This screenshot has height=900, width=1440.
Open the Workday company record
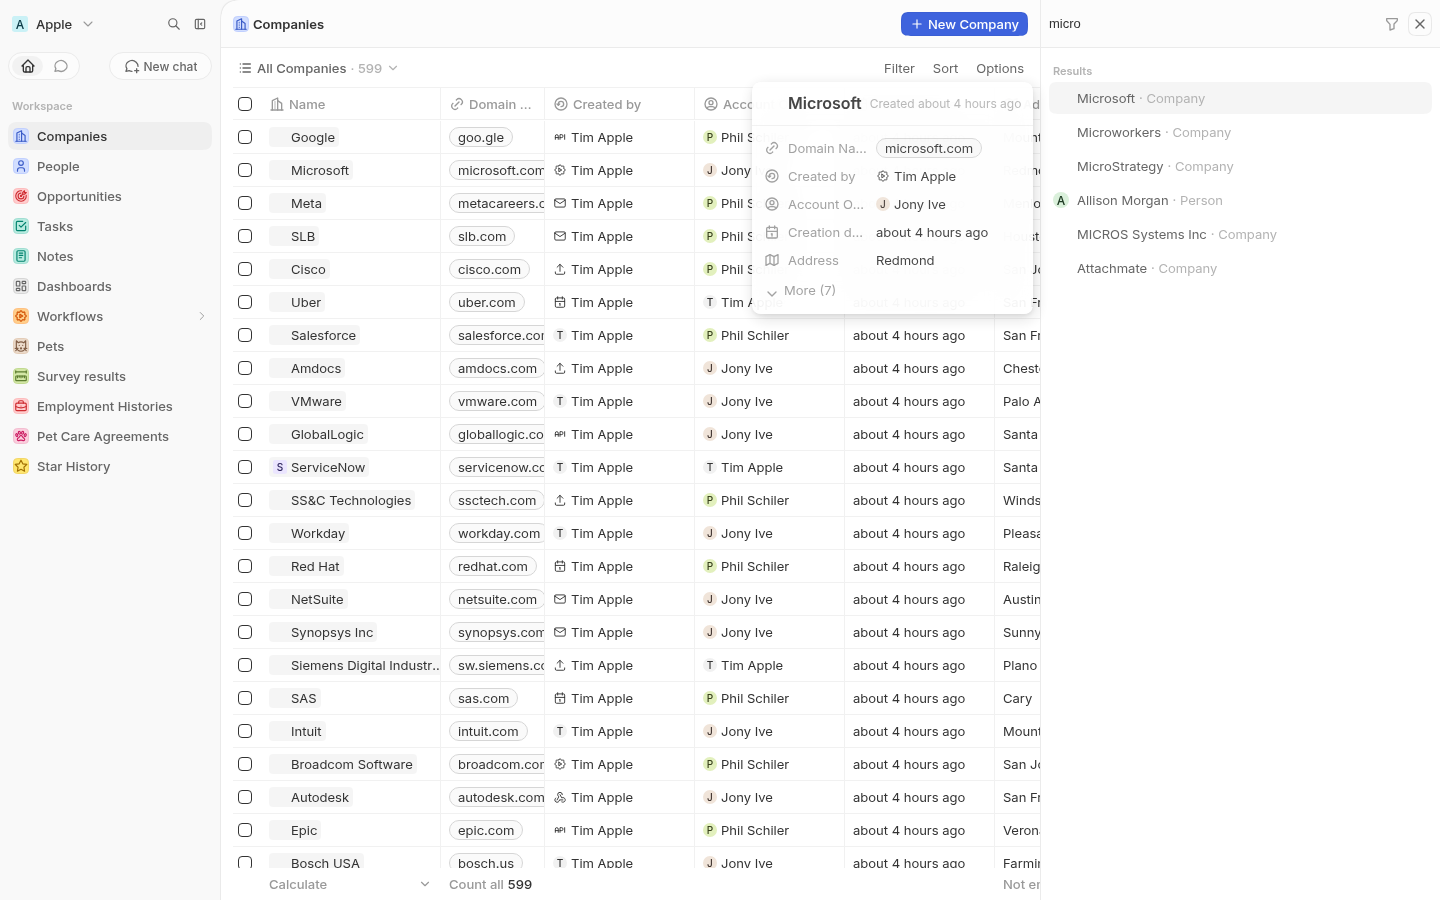309,533
